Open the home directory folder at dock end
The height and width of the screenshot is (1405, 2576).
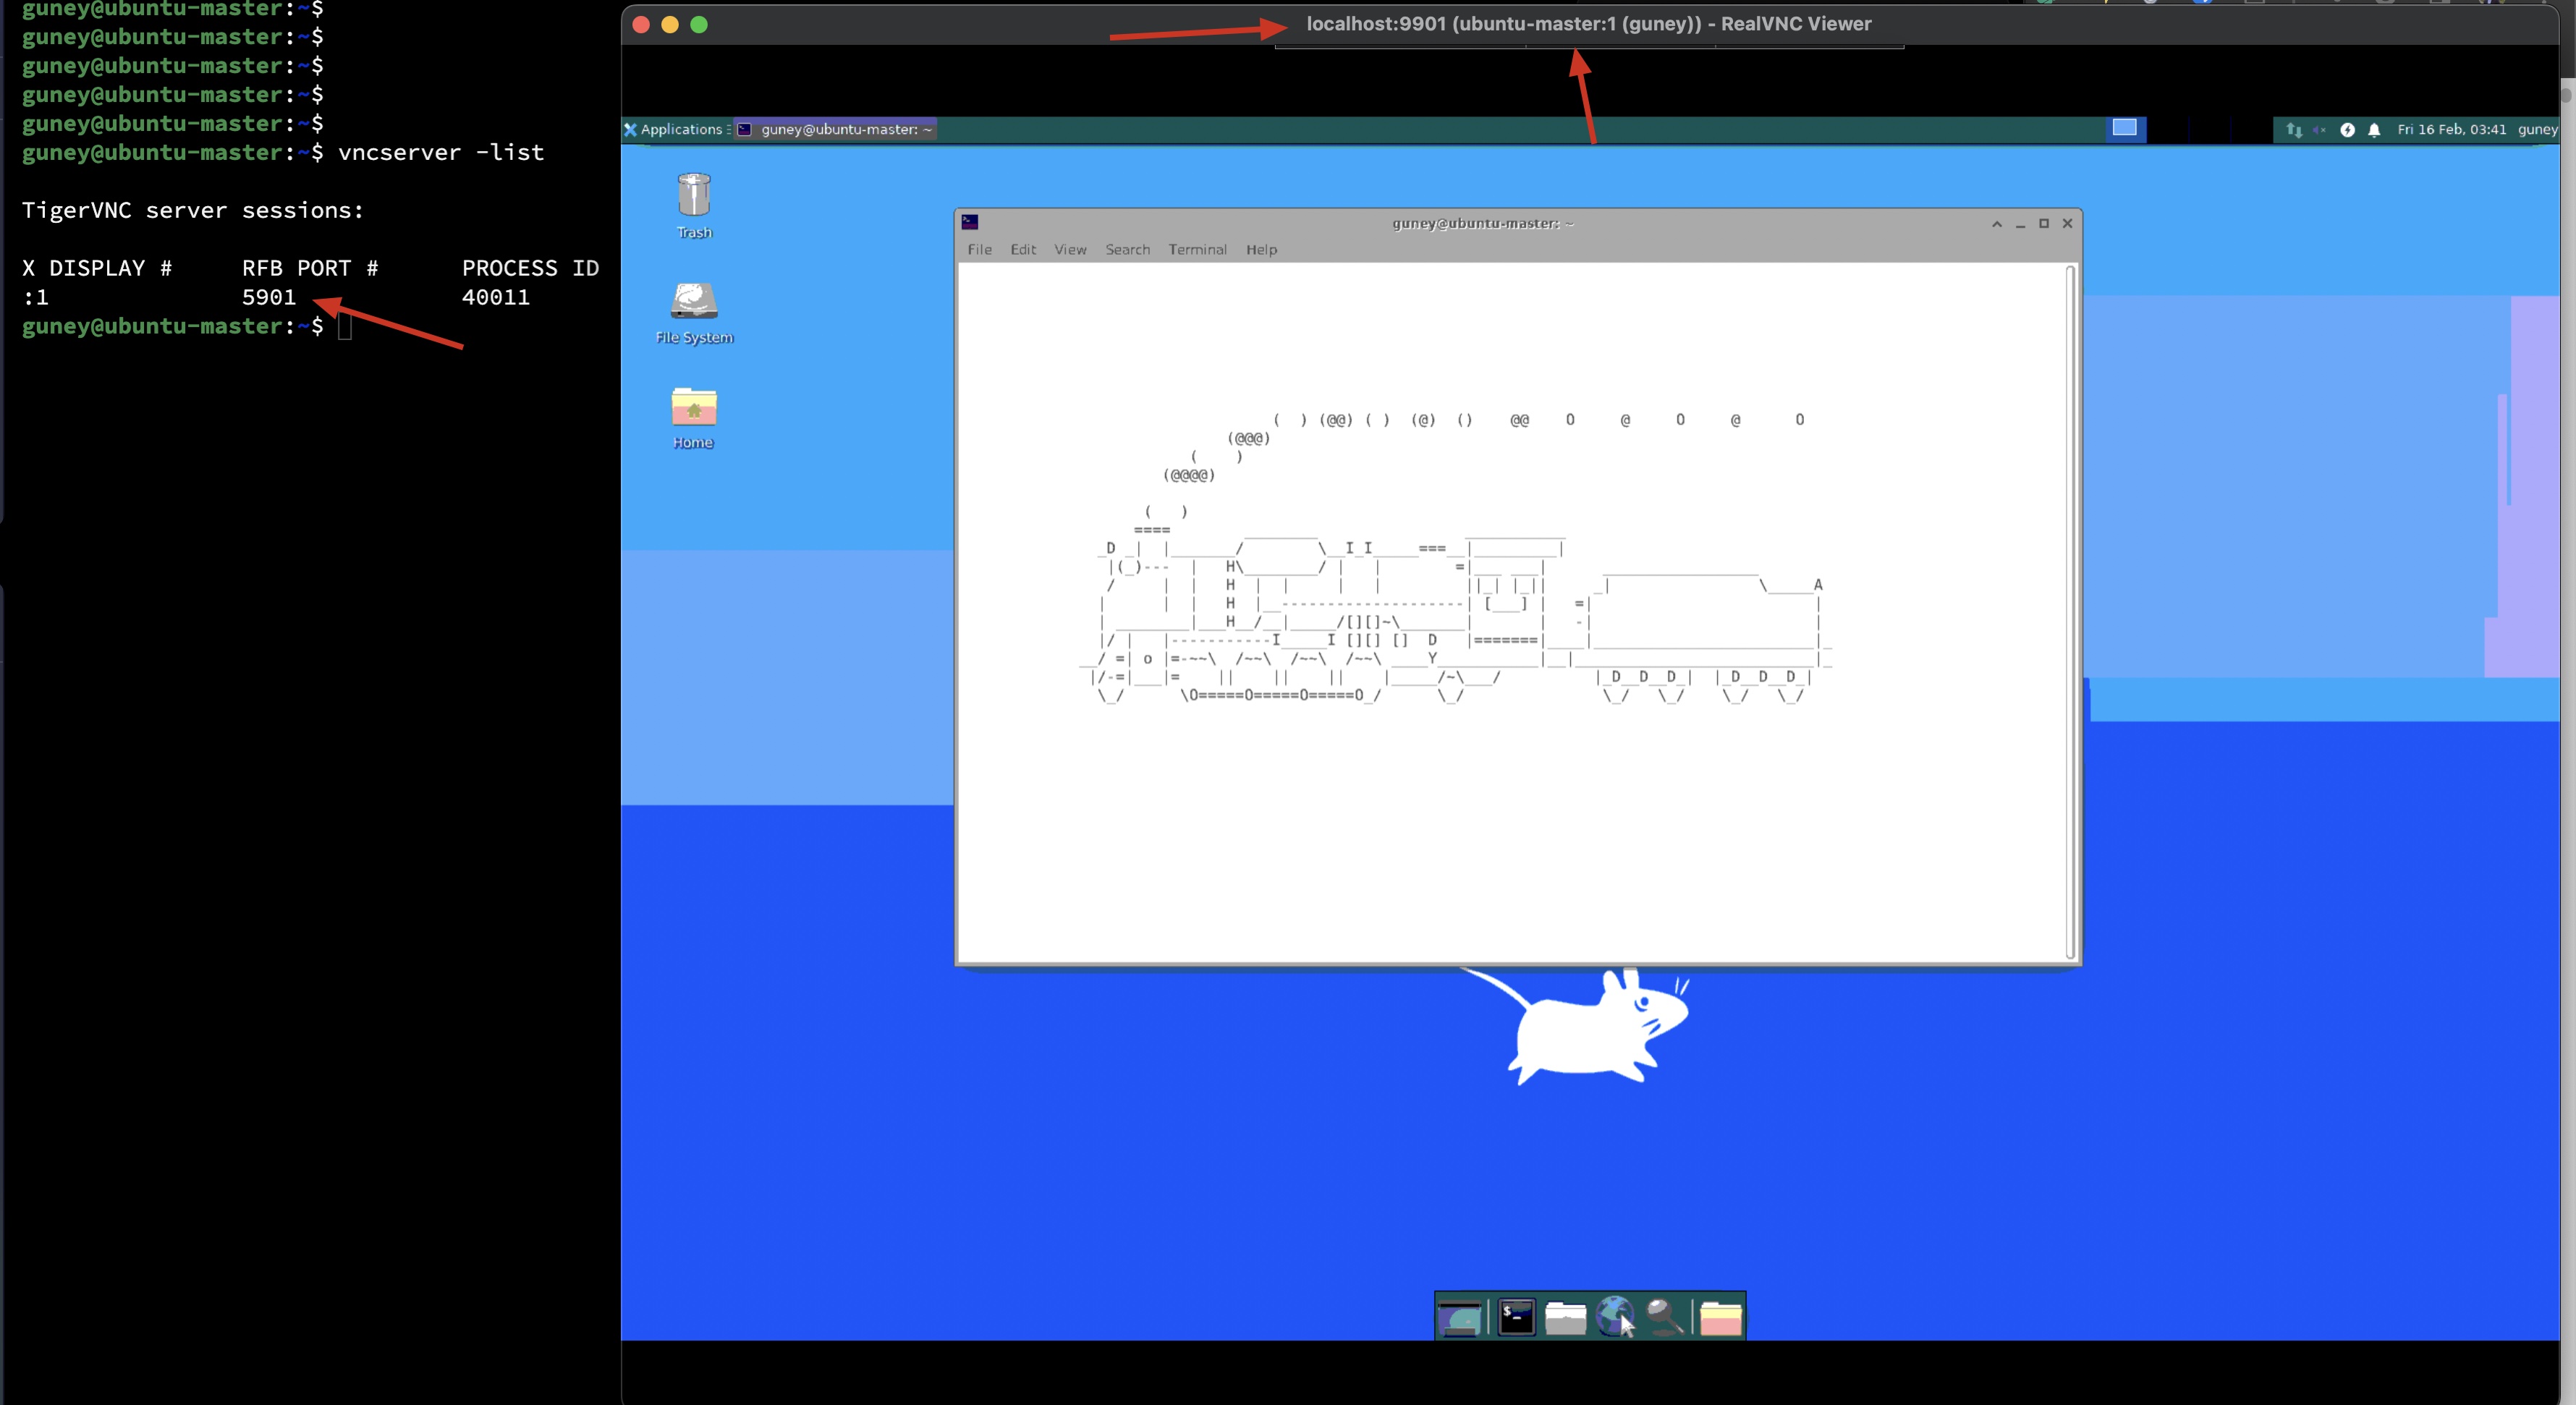[1720, 1317]
